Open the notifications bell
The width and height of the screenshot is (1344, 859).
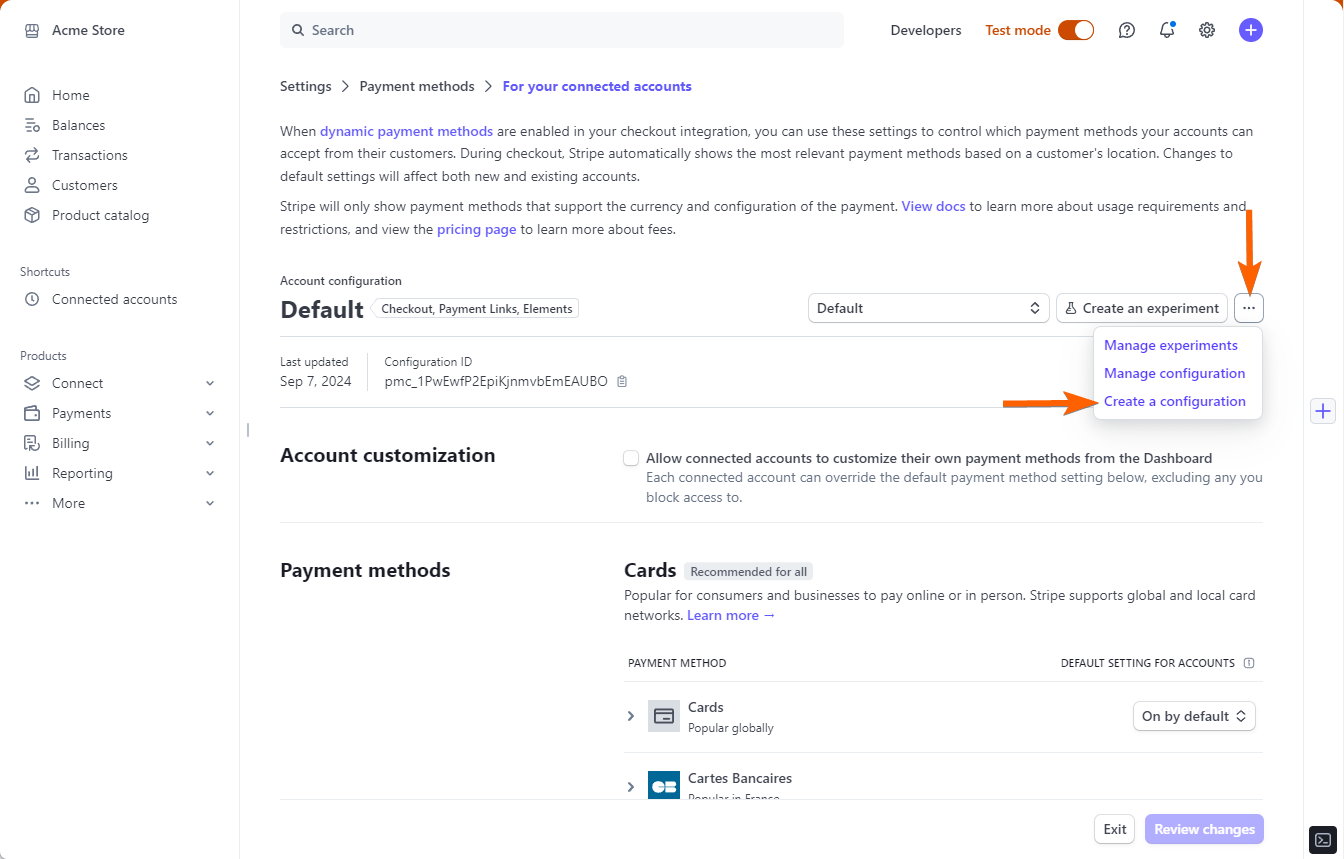pos(1167,30)
